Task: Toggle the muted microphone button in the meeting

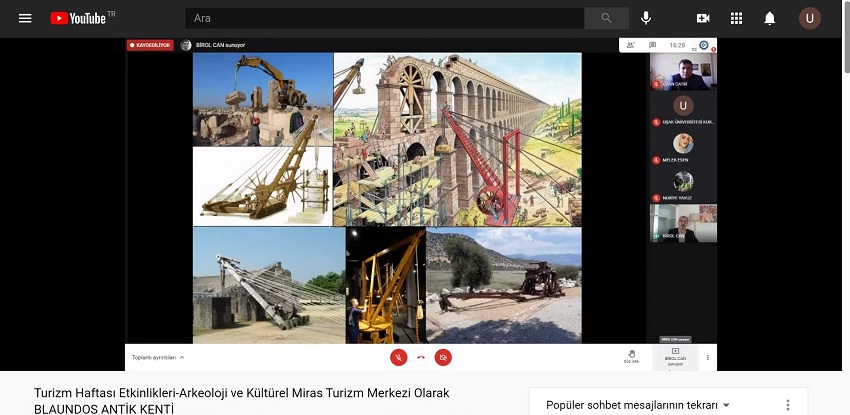Action: 398,357
